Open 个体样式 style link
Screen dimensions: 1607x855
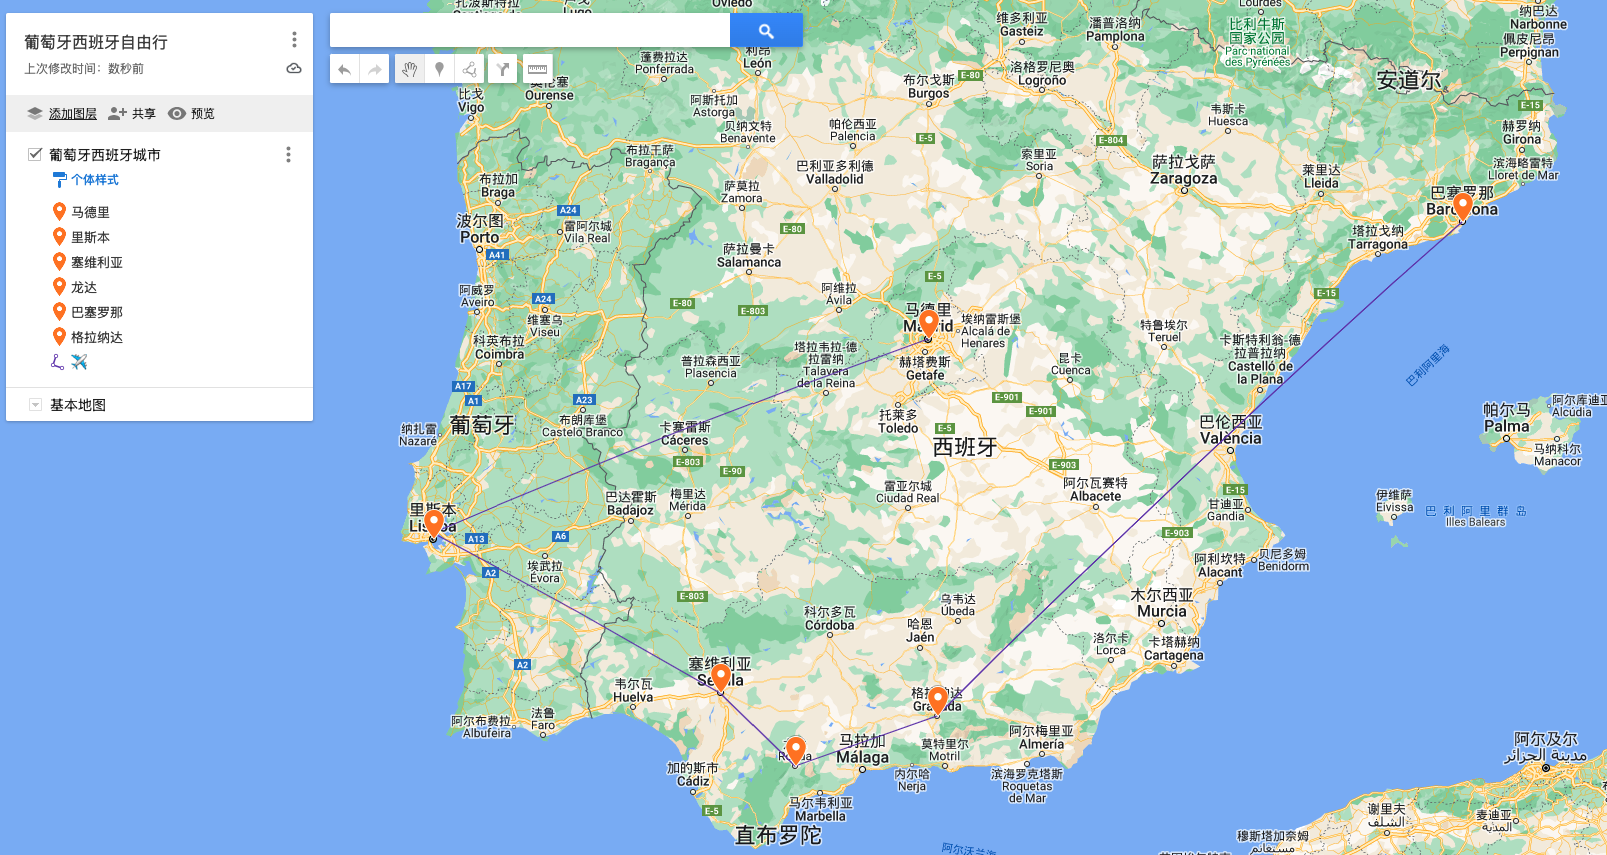point(95,180)
